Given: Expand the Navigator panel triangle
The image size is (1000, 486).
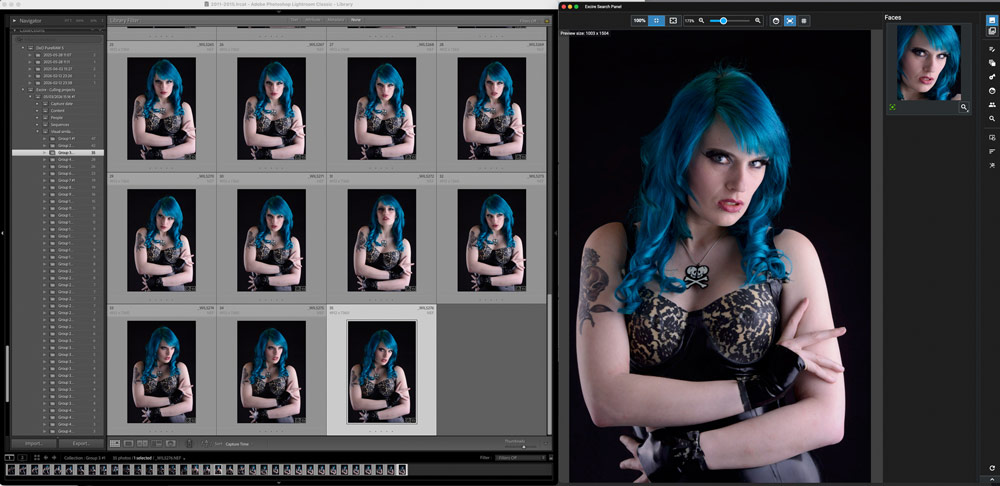Looking at the screenshot, I should coord(14,20).
